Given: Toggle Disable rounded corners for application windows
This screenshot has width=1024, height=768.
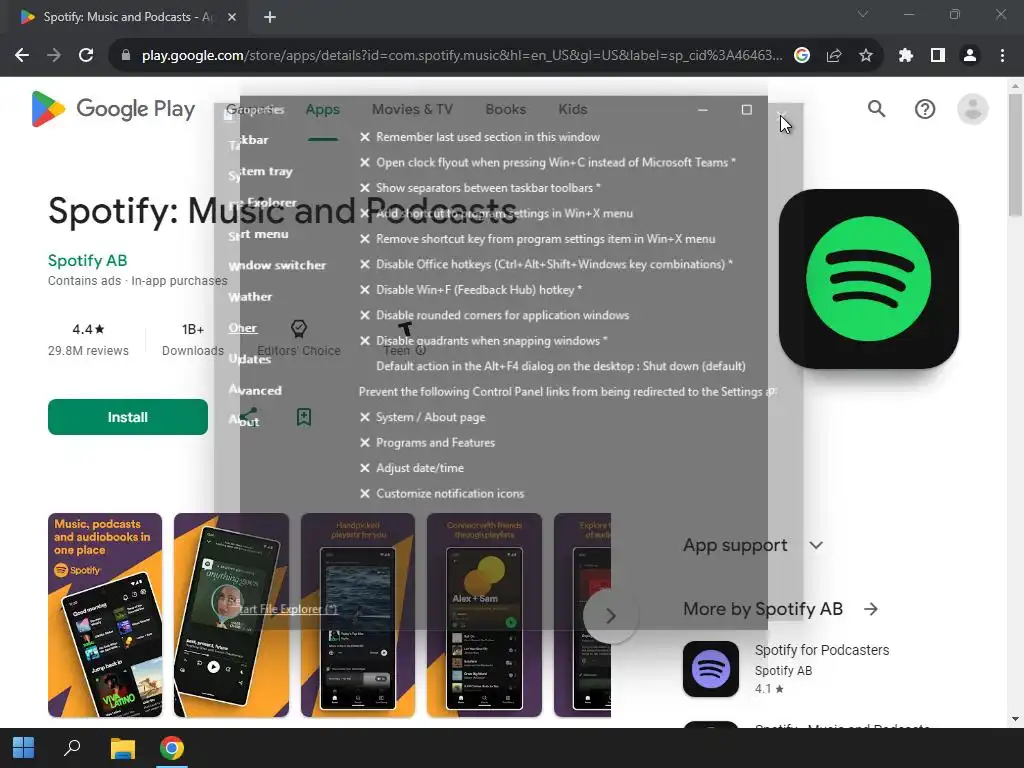Looking at the screenshot, I should tap(494, 315).
